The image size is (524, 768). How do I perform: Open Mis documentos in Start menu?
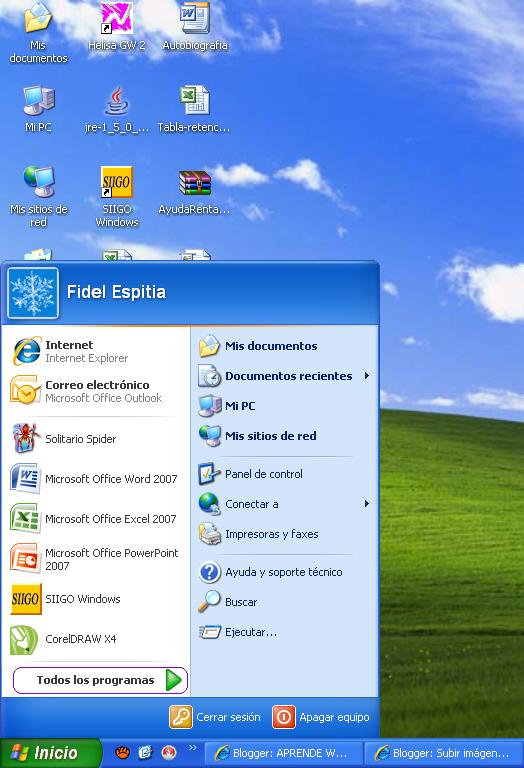click(284, 346)
